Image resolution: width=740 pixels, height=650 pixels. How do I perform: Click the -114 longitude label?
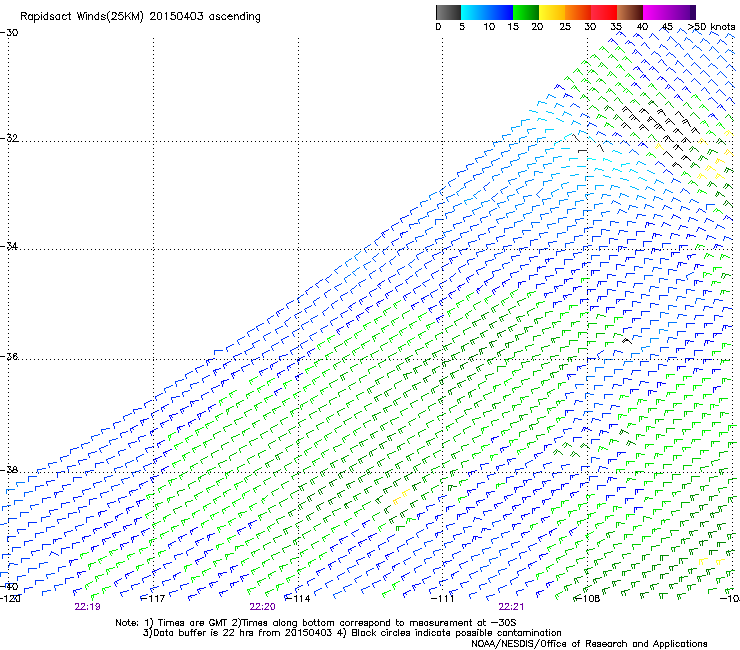pos(298,599)
